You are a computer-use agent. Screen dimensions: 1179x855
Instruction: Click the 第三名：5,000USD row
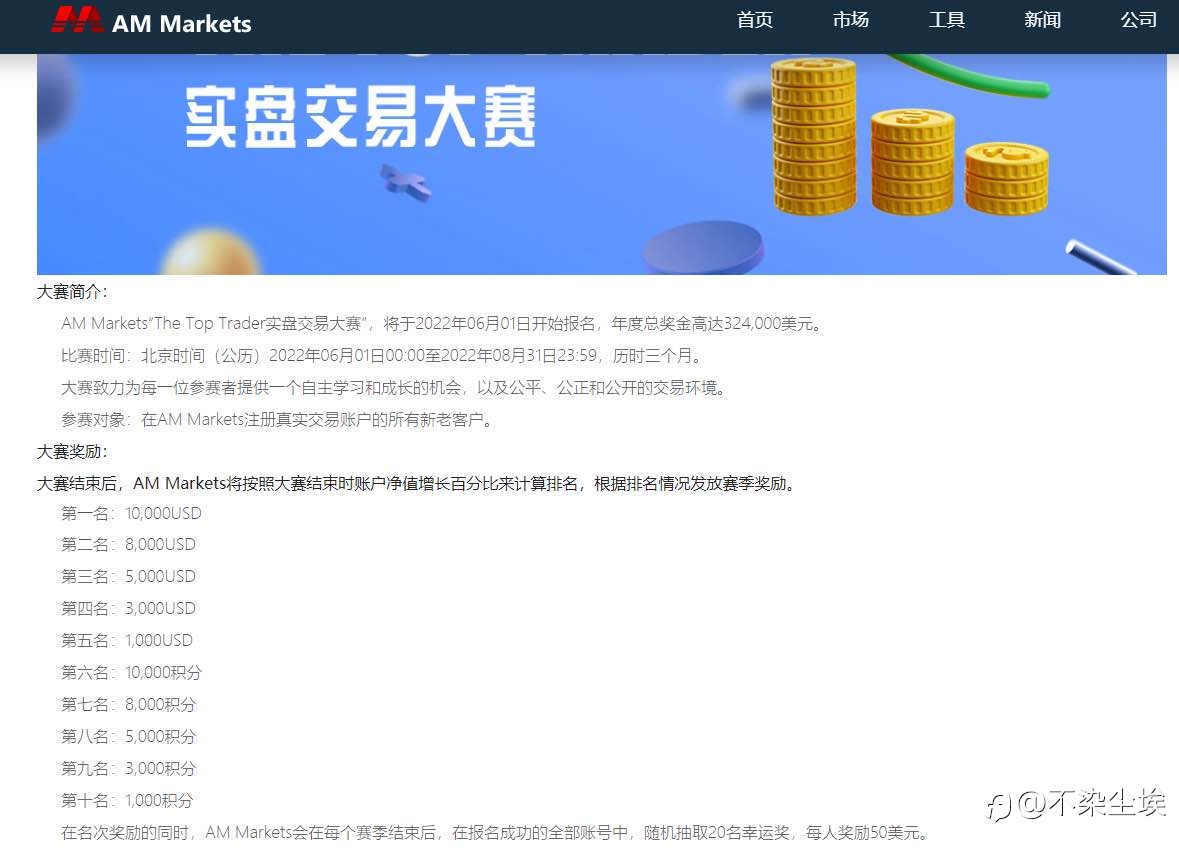click(129, 577)
